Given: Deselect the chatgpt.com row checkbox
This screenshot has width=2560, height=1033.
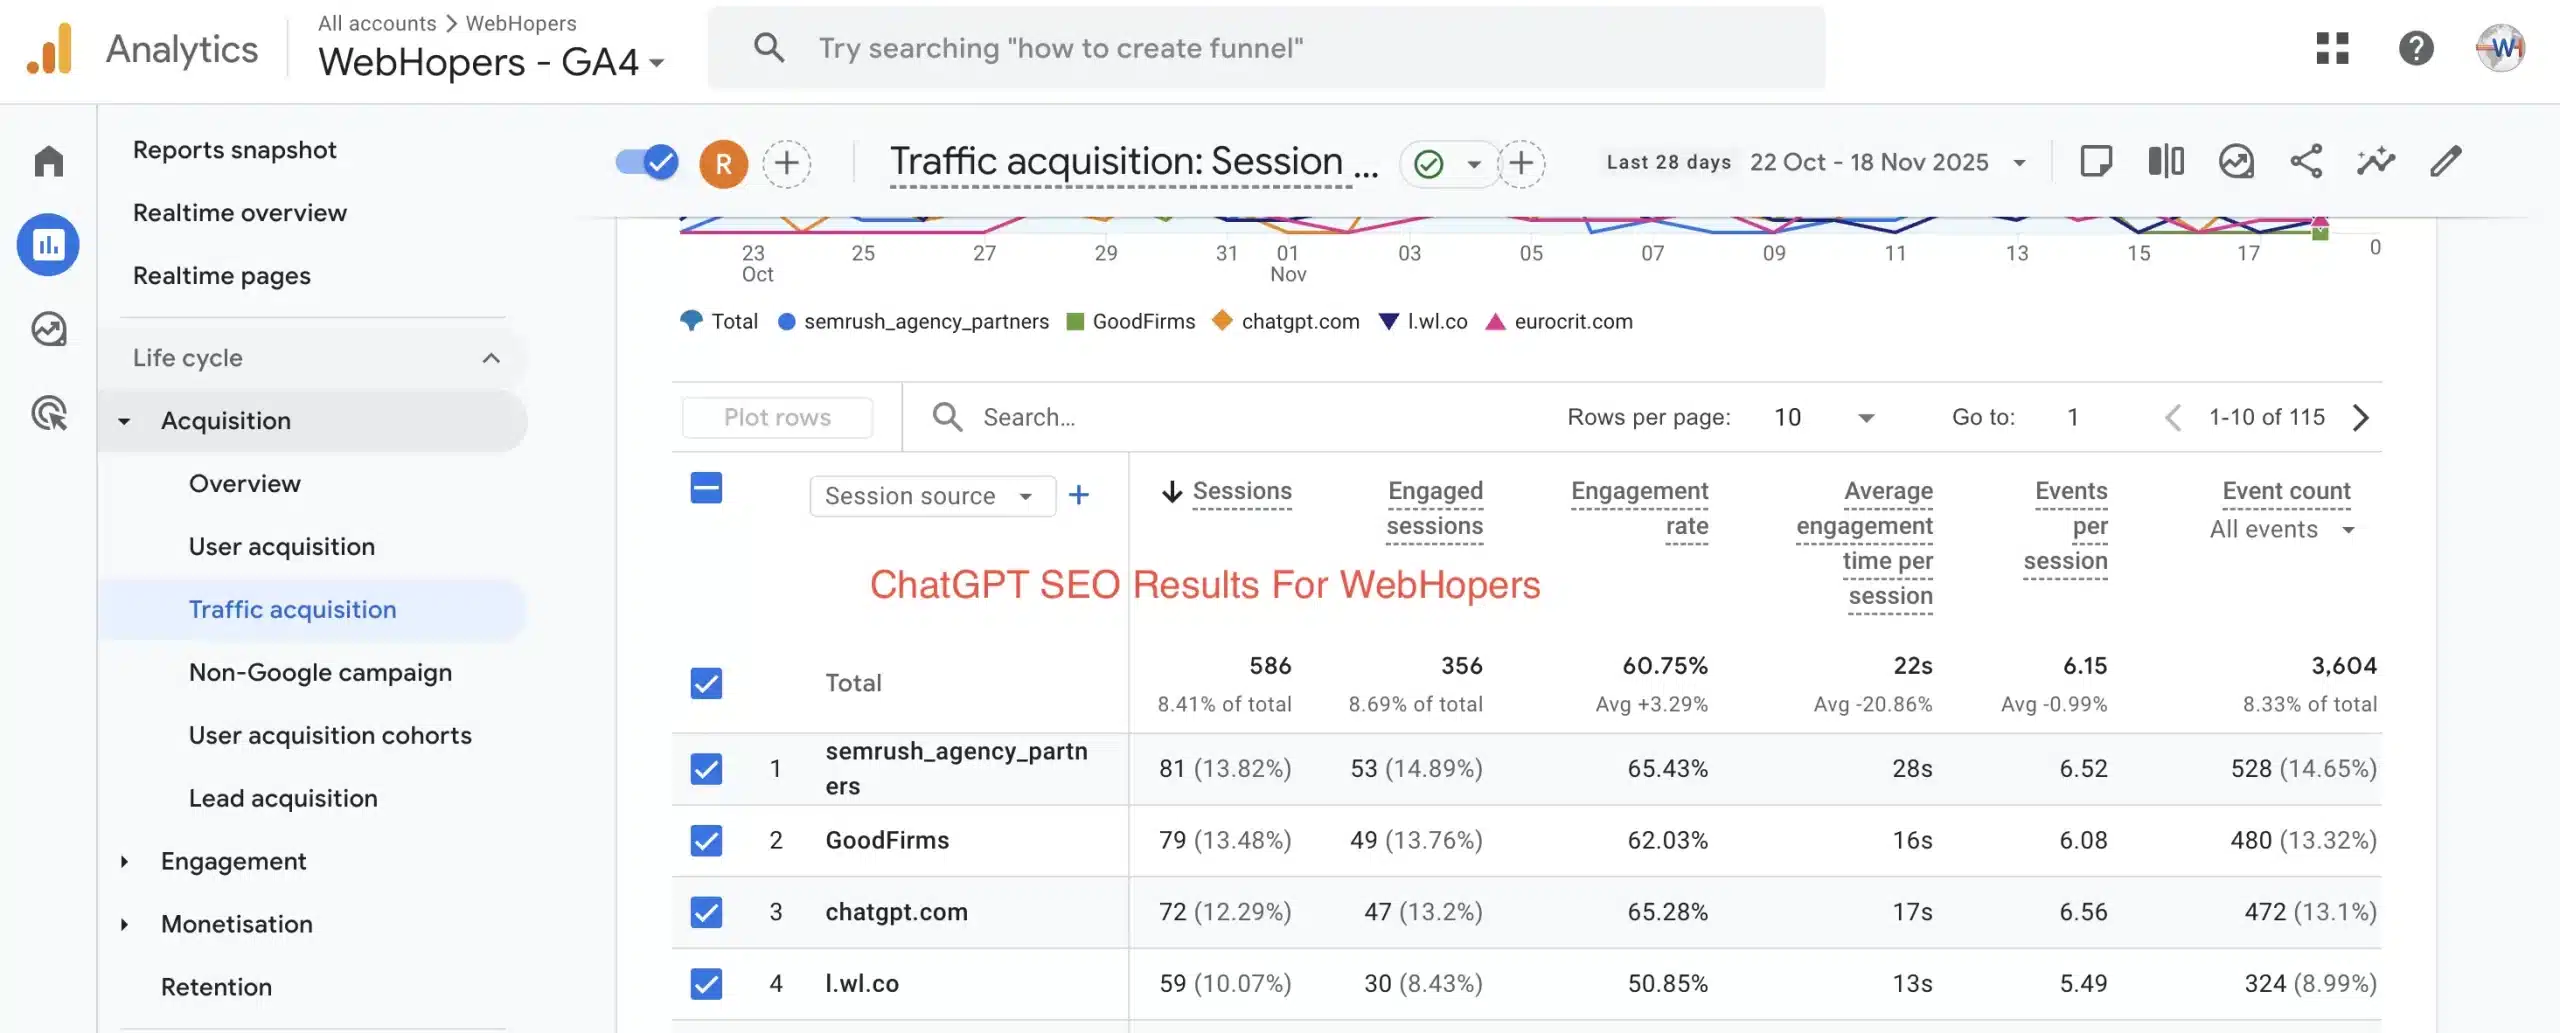Looking at the screenshot, I should (x=706, y=912).
